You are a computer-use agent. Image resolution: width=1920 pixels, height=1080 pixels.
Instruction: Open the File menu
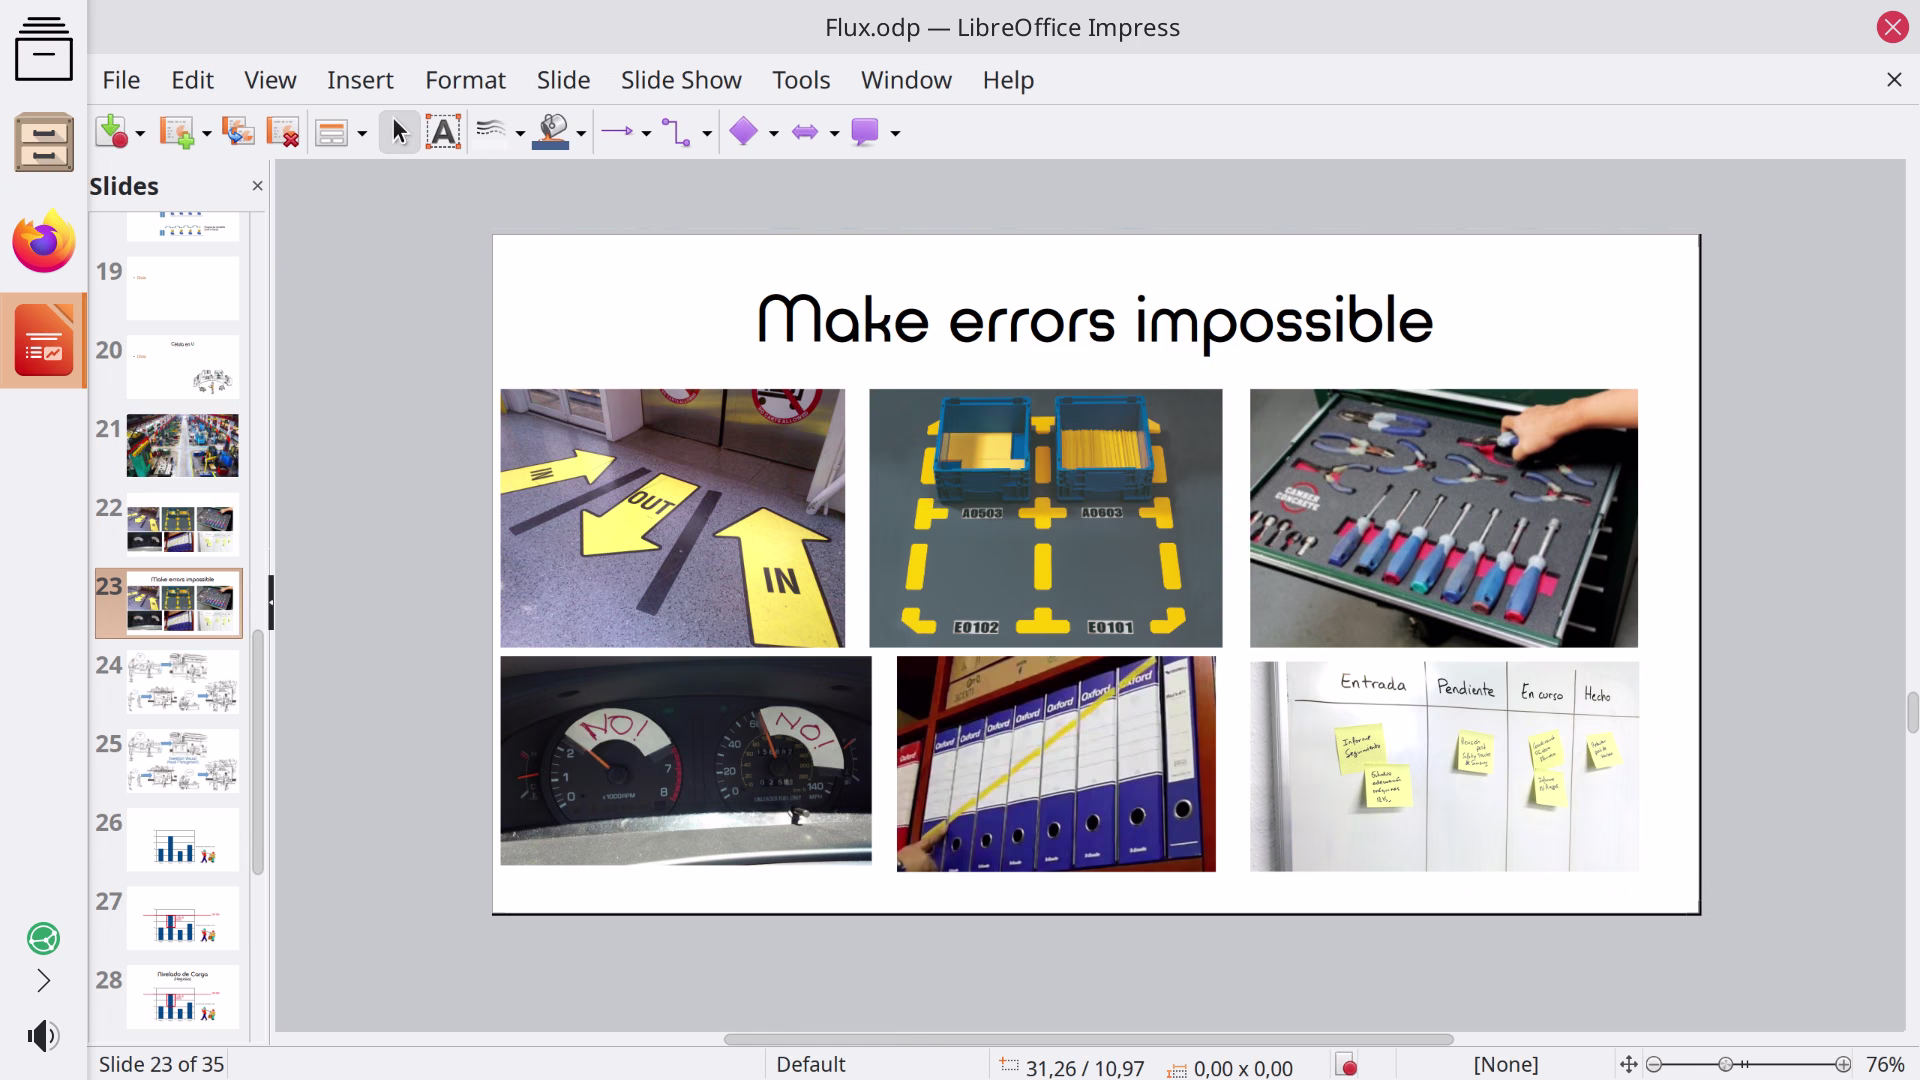(121, 80)
